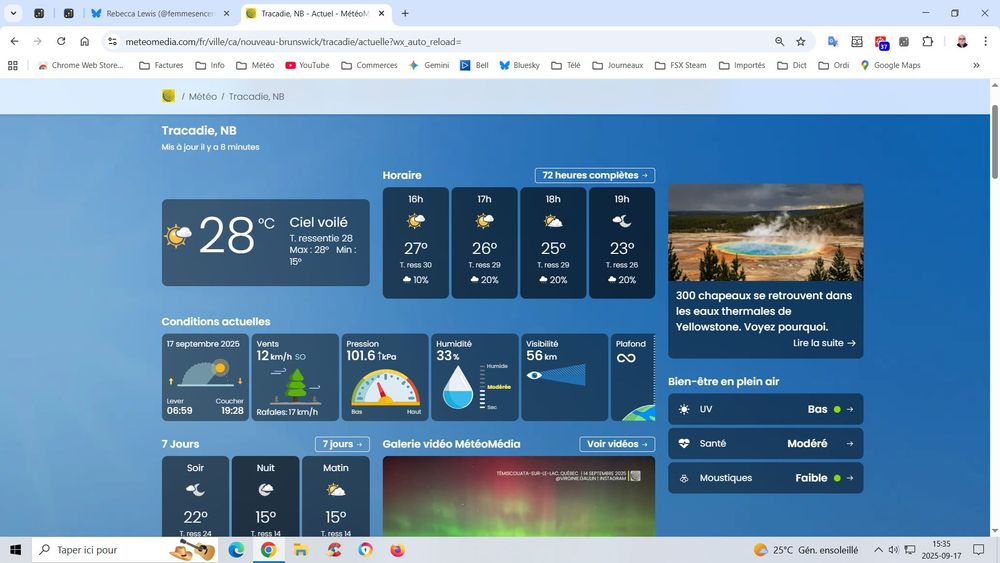Open the UV Bas outdoor index row
Viewport: 1000px width, 563px height.
(x=765, y=409)
